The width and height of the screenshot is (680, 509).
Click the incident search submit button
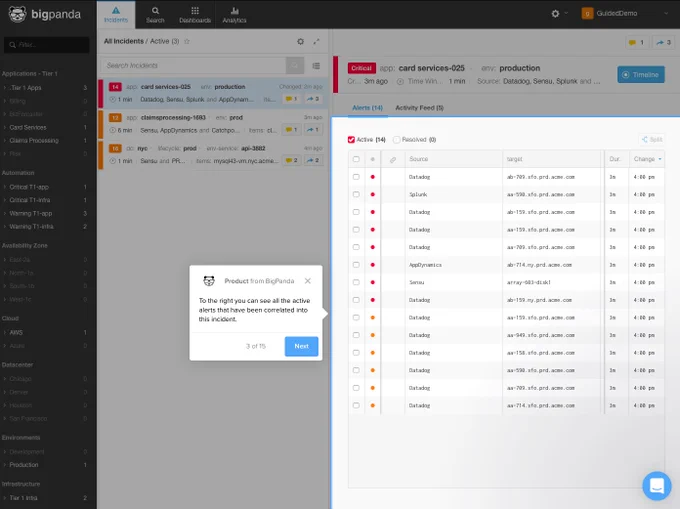pyautogui.click(x=294, y=65)
